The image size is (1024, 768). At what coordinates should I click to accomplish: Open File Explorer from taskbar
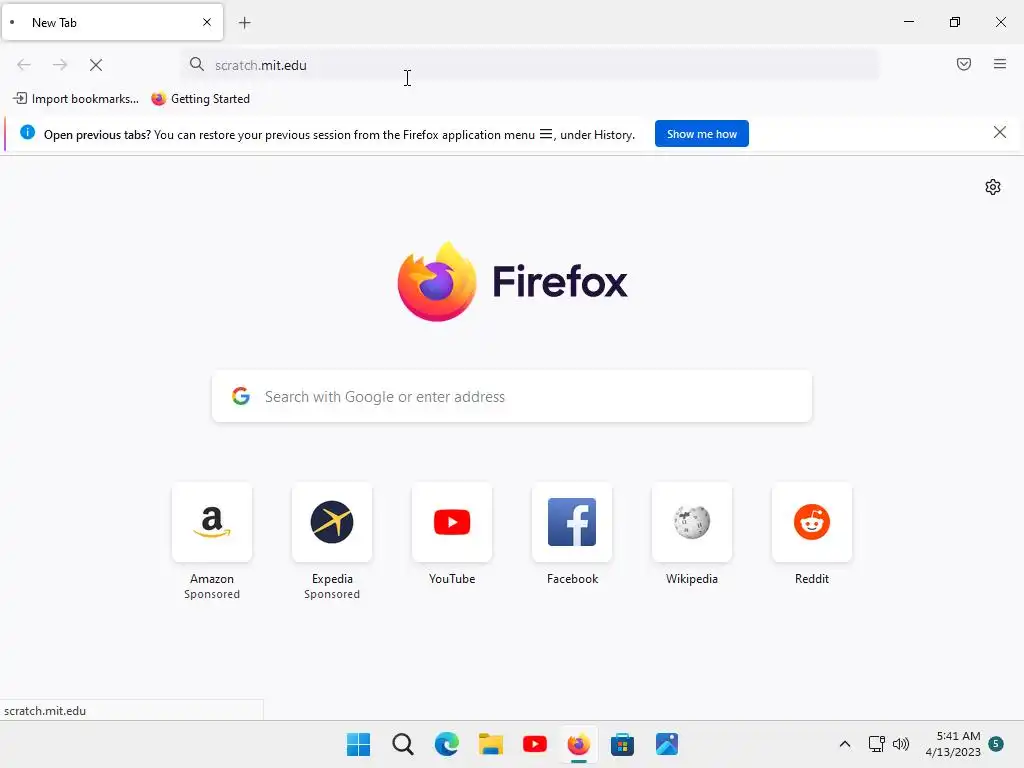click(490, 744)
